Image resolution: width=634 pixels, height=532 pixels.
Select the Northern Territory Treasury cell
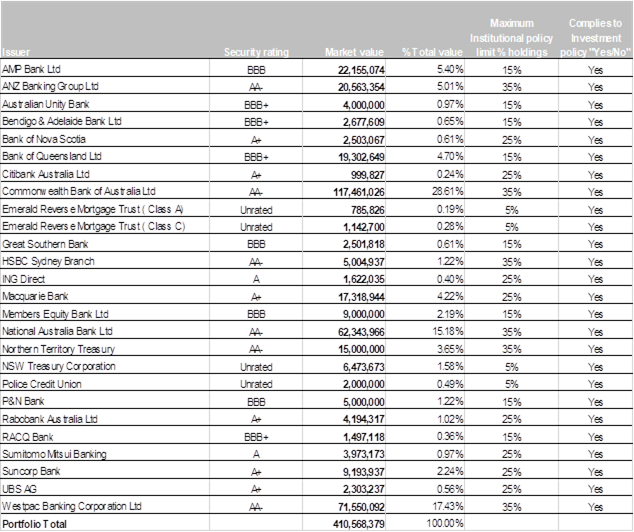pyautogui.click(x=59, y=348)
